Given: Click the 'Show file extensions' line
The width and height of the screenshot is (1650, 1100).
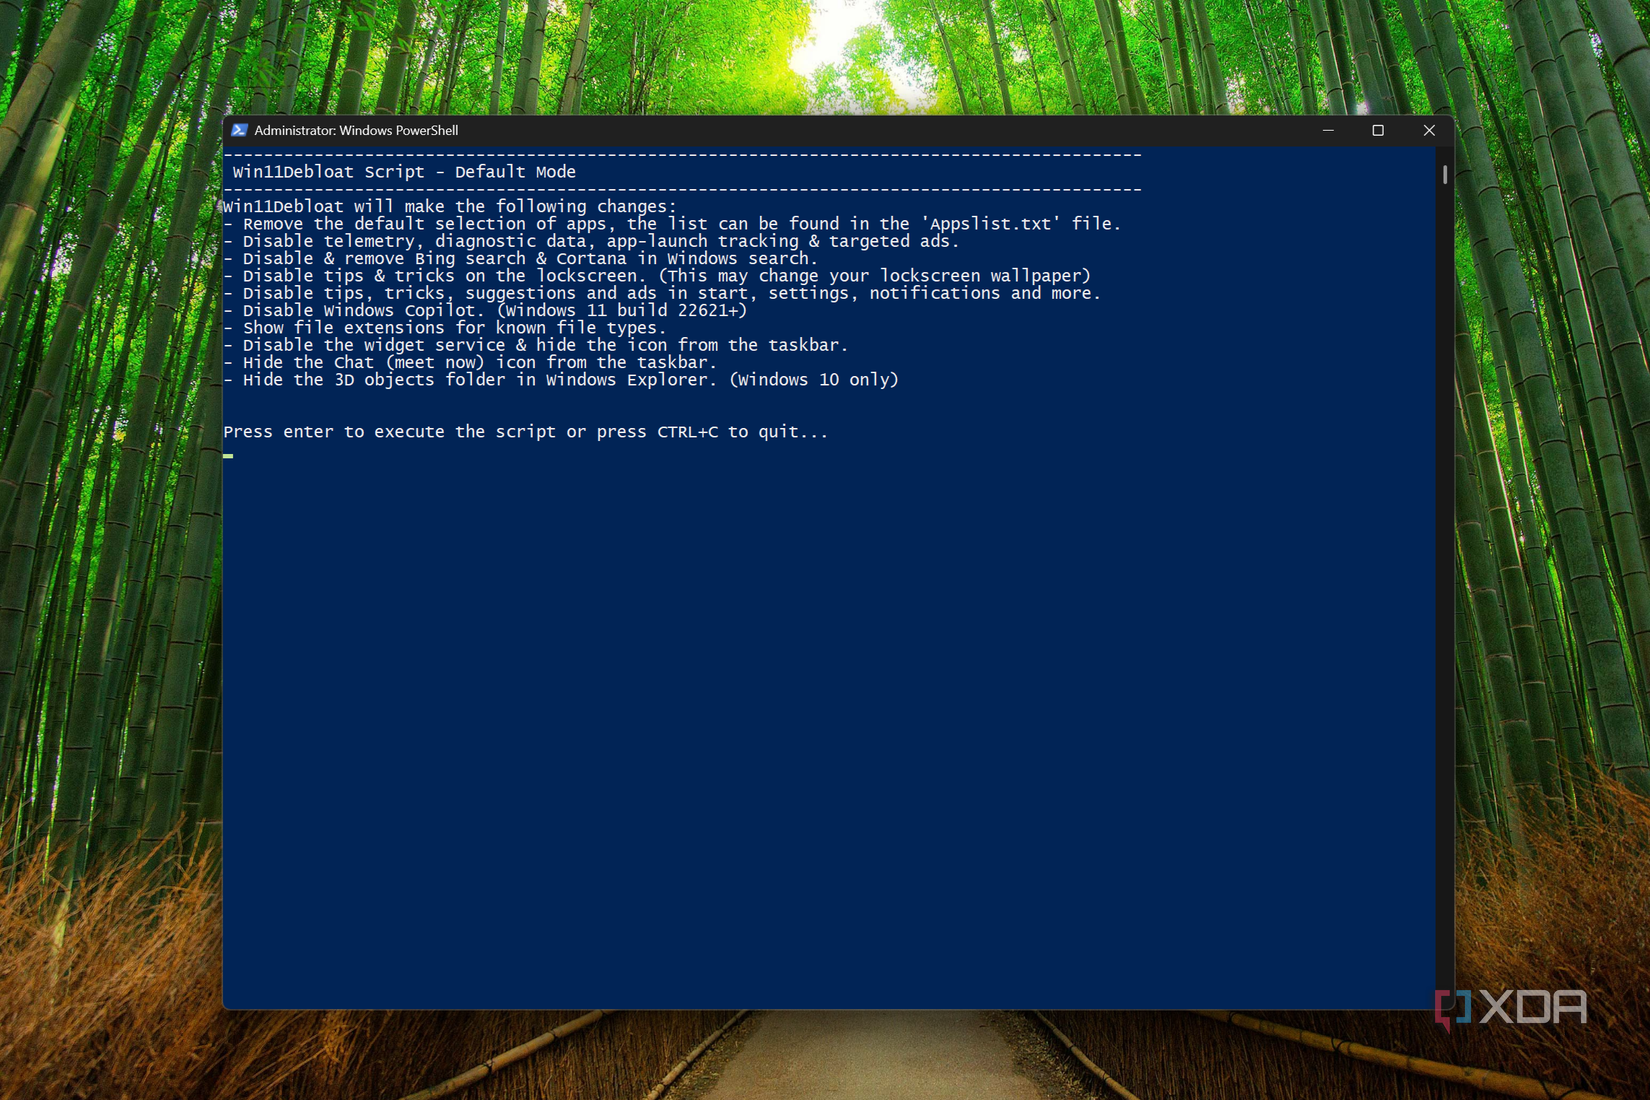Looking at the screenshot, I should point(444,328).
